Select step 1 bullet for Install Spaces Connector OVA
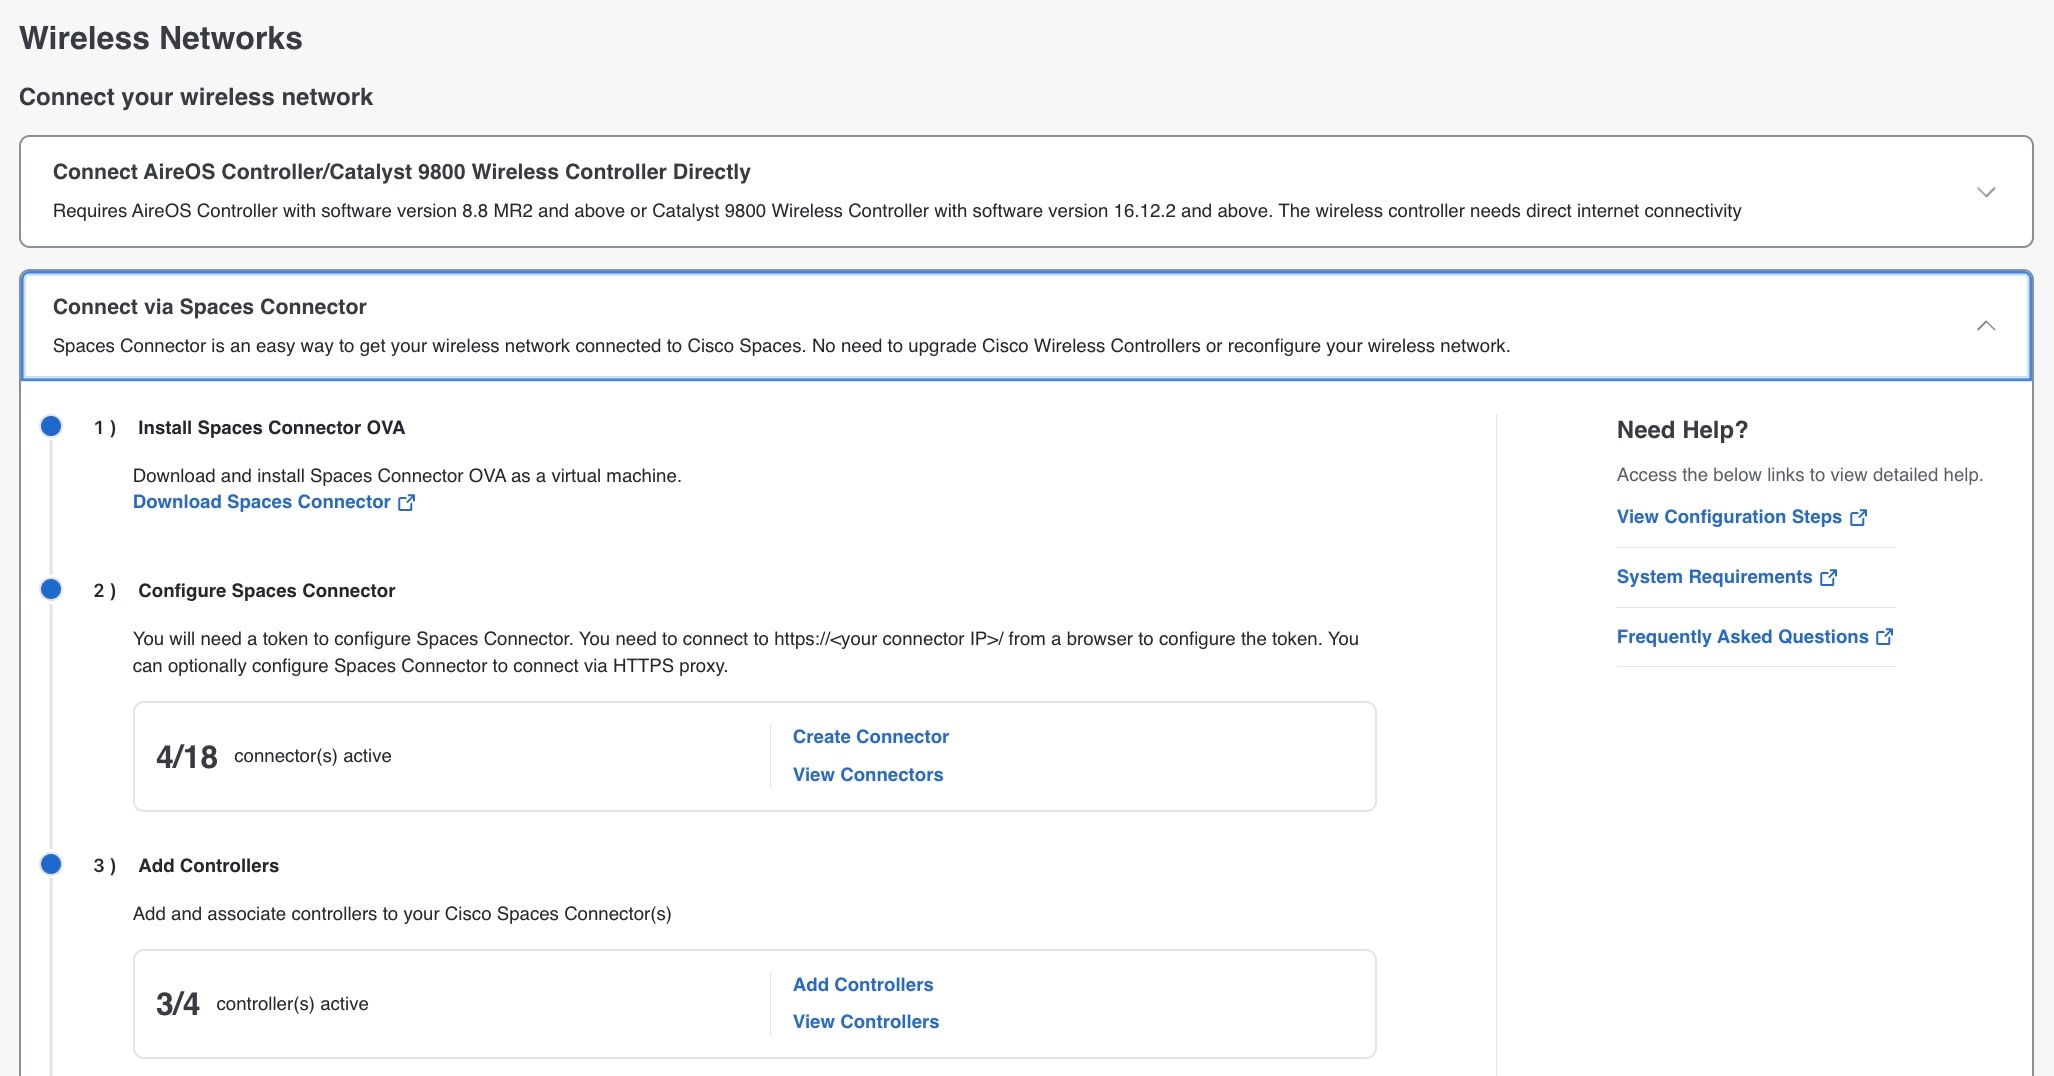Image resolution: width=2054 pixels, height=1076 pixels. pos(51,427)
